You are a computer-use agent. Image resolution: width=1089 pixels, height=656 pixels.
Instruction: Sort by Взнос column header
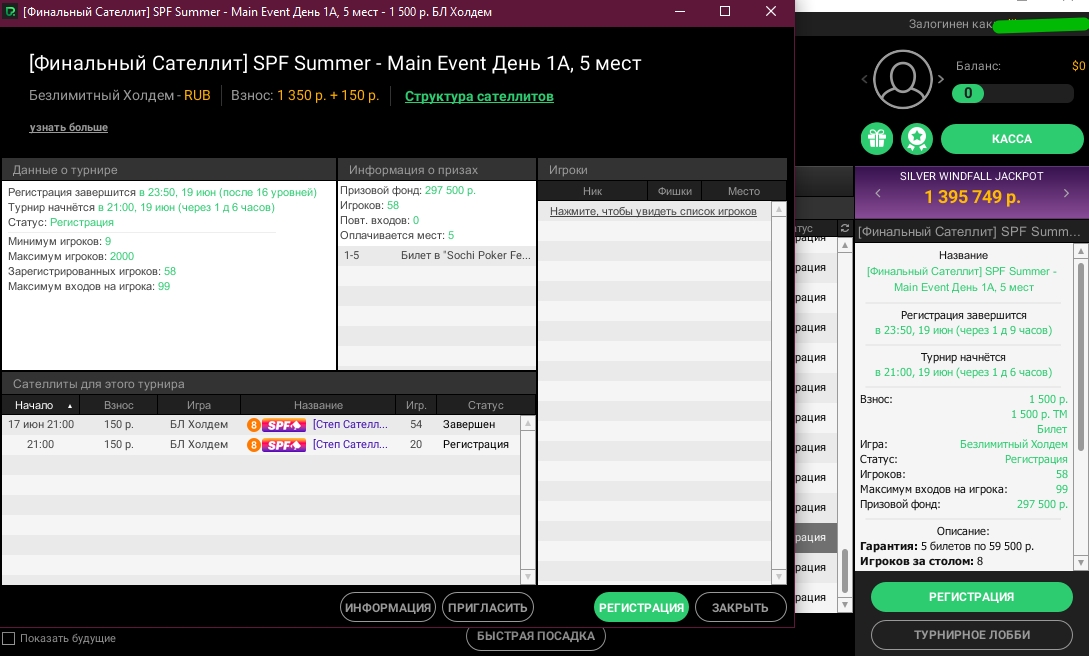click(119, 405)
